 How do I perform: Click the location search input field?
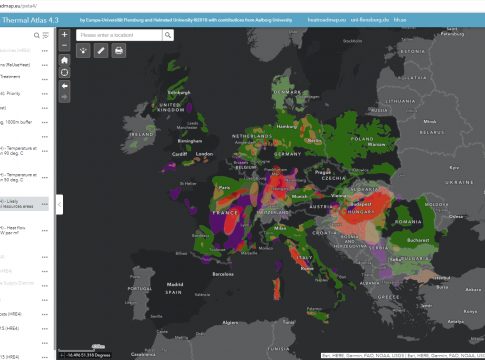pyautogui.click(x=119, y=35)
